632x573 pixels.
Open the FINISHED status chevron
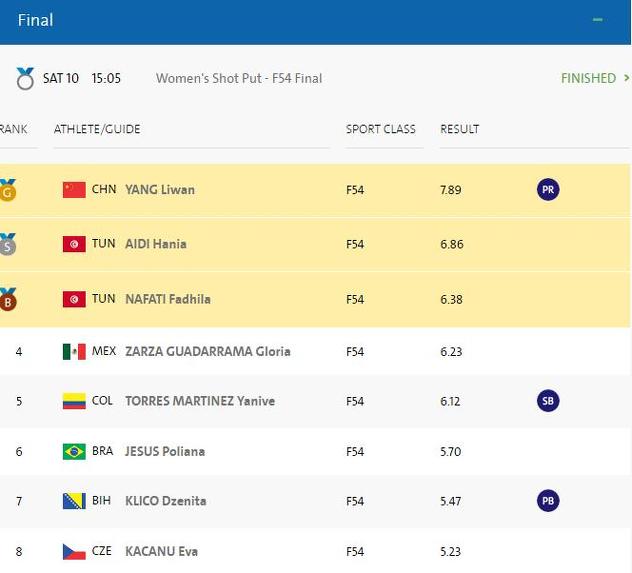(x=626, y=78)
